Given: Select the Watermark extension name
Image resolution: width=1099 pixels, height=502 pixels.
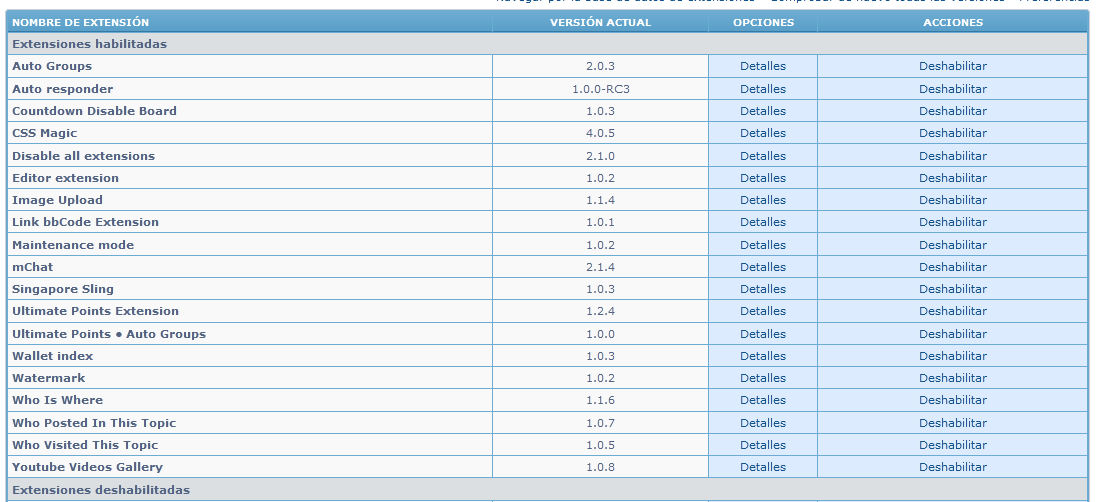Looking at the screenshot, I should point(48,378).
